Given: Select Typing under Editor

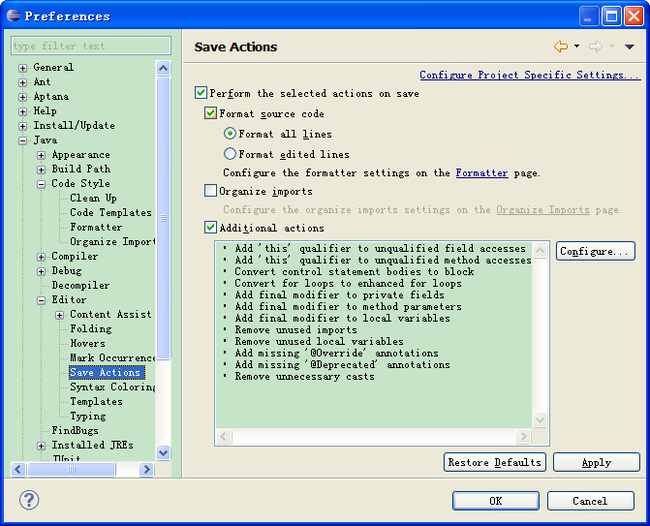Looking at the screenshot, I should click(x=88, y=416).
